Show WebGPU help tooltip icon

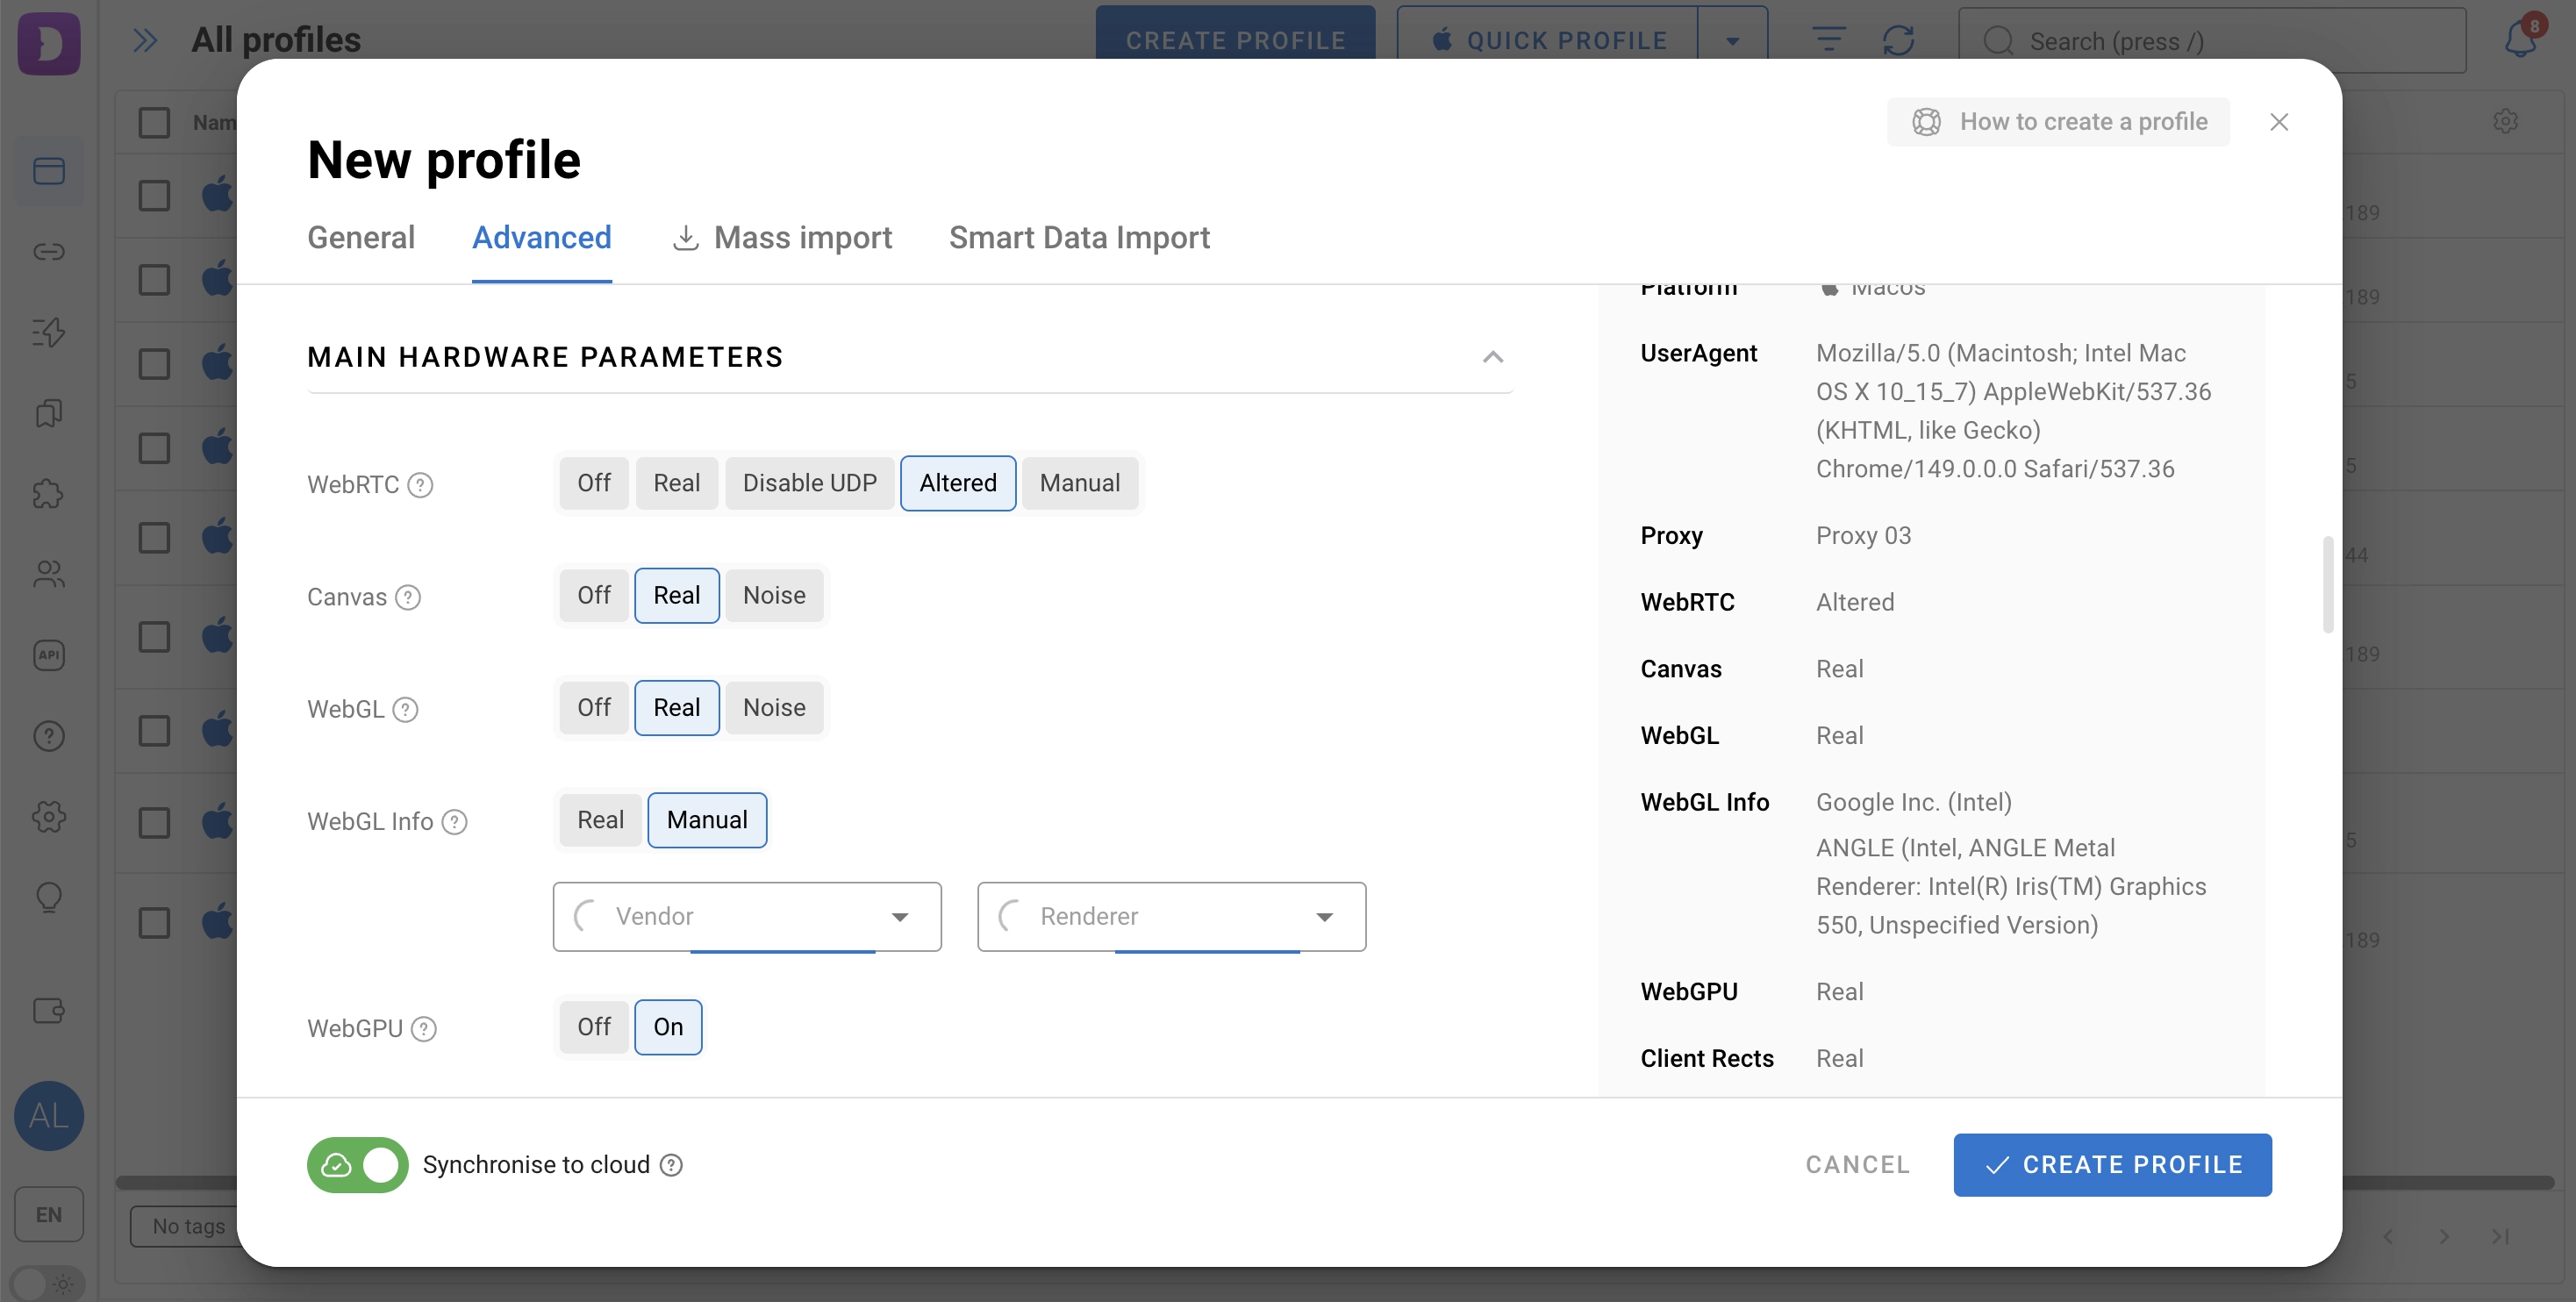(424, 1029)
